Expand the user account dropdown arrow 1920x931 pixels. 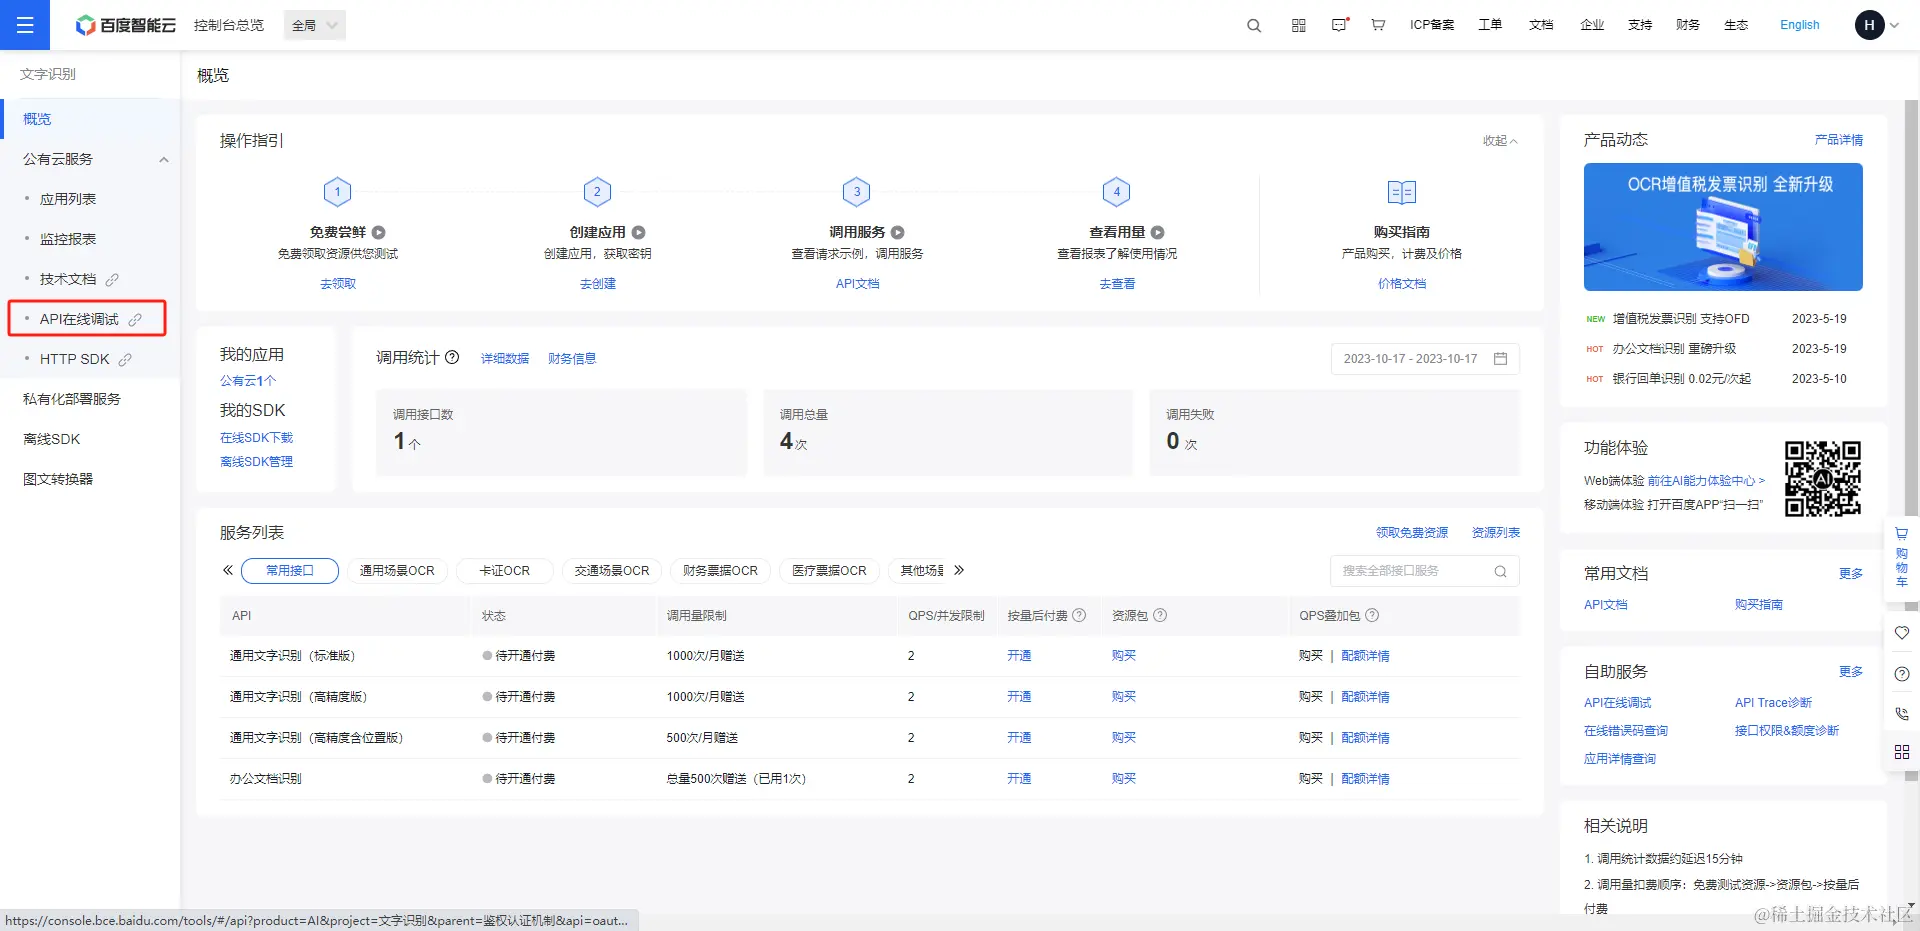click(x=1894, y=25)
